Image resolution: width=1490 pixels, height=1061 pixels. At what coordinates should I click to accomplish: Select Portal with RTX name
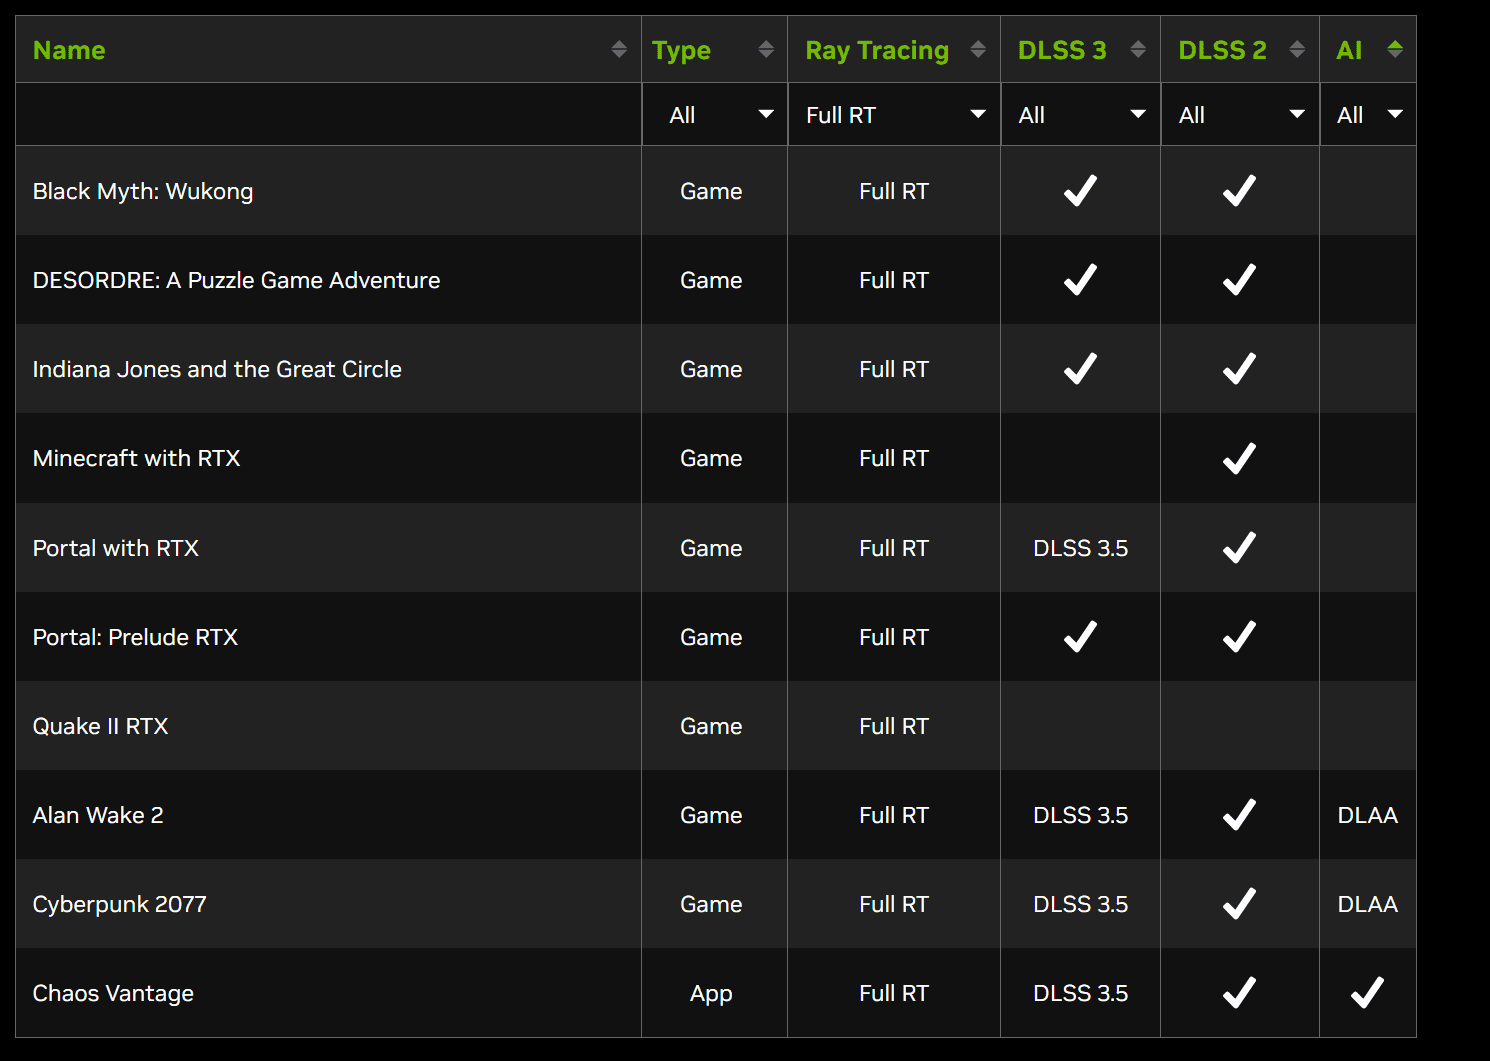pyautogui.click(x=116, y=548)
